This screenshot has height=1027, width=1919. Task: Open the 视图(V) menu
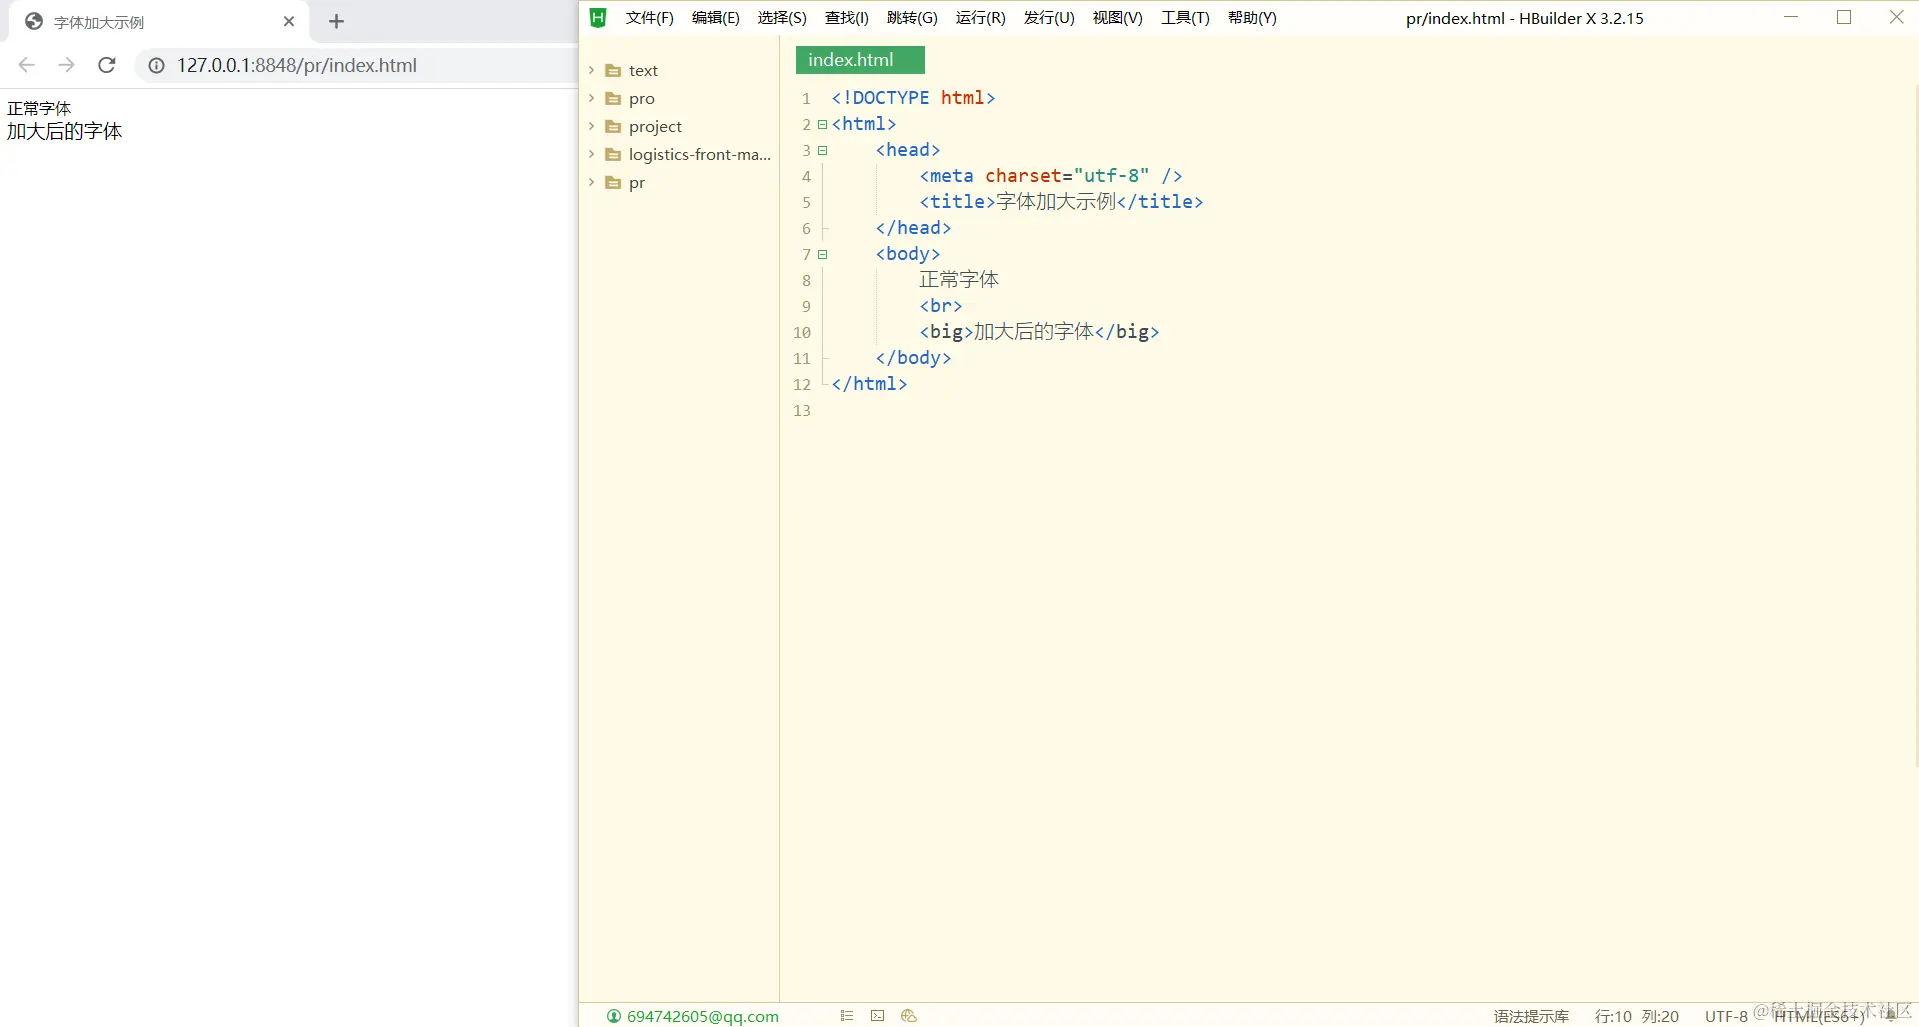tap(1118, 18)
